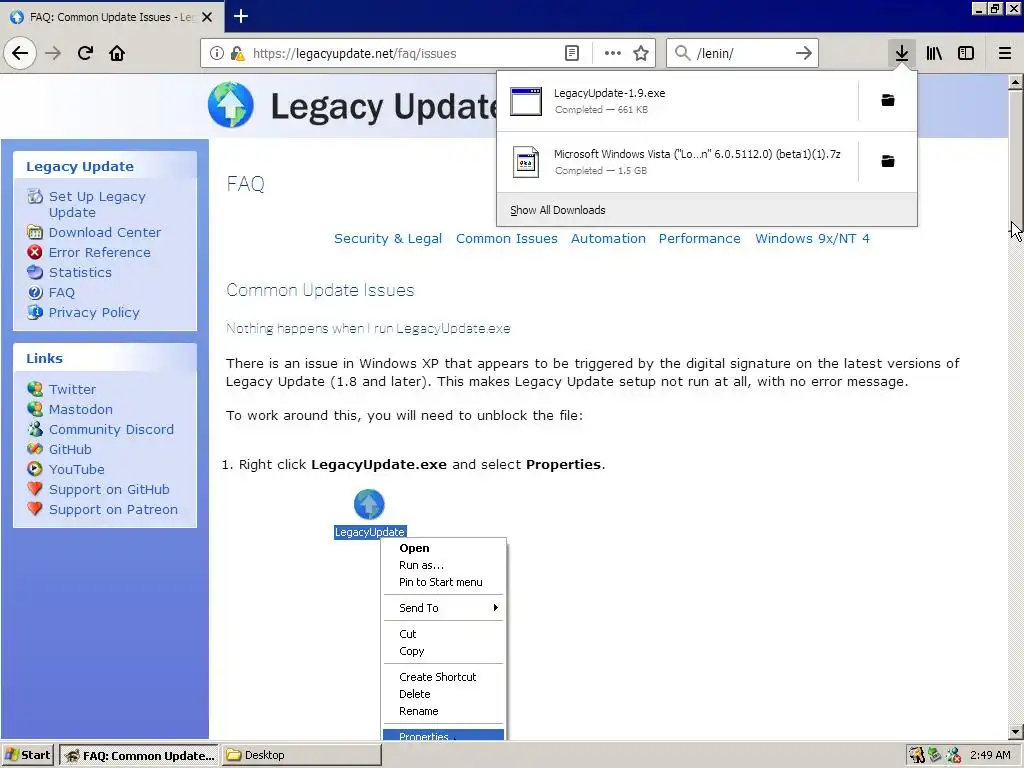Switch to Desktop folder taskbar button

[x=302, y=755]
